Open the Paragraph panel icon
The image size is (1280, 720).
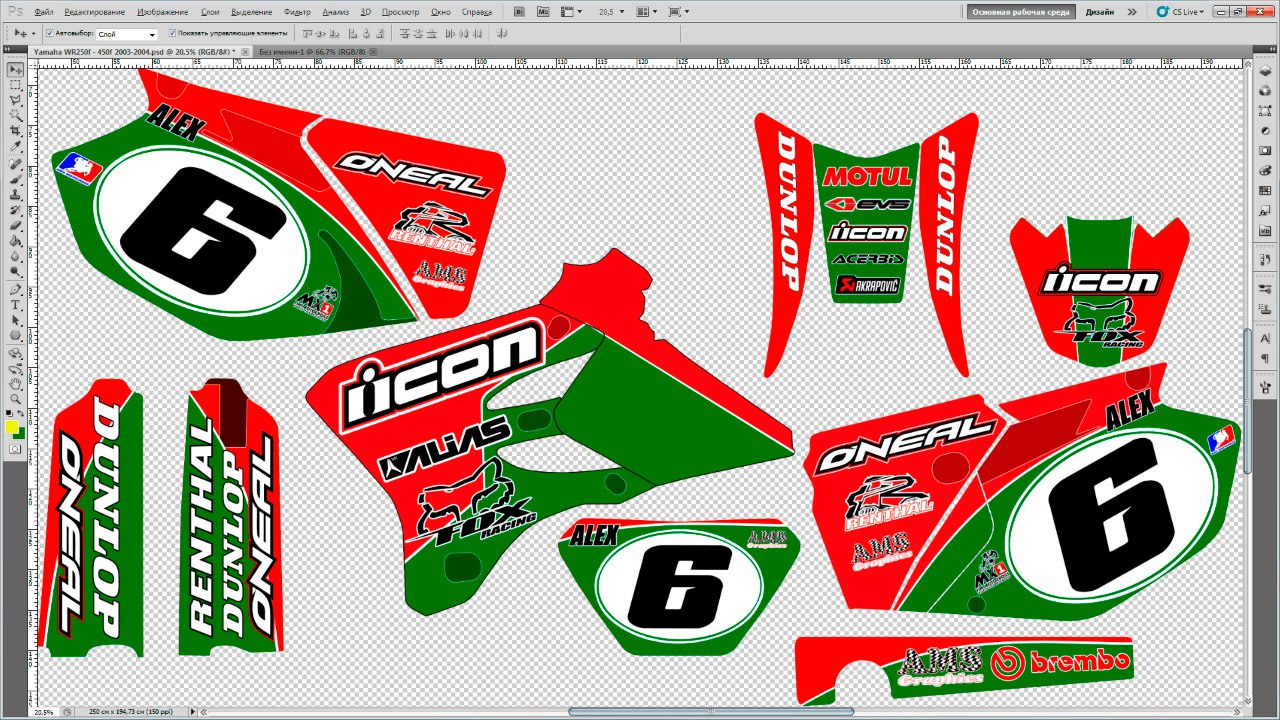coord(1265,359)
